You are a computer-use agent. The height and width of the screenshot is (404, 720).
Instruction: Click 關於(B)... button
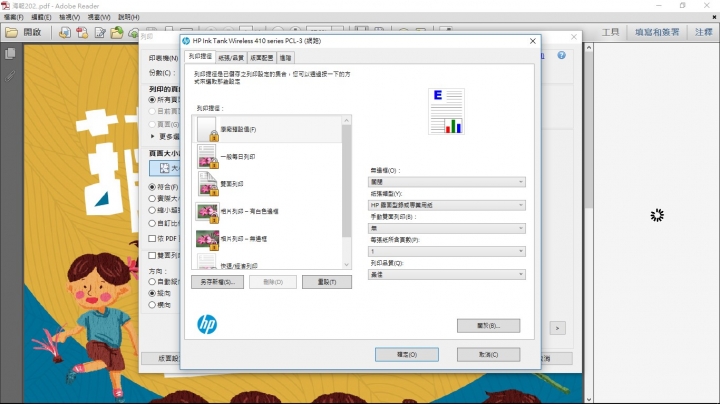coord(489,325)
